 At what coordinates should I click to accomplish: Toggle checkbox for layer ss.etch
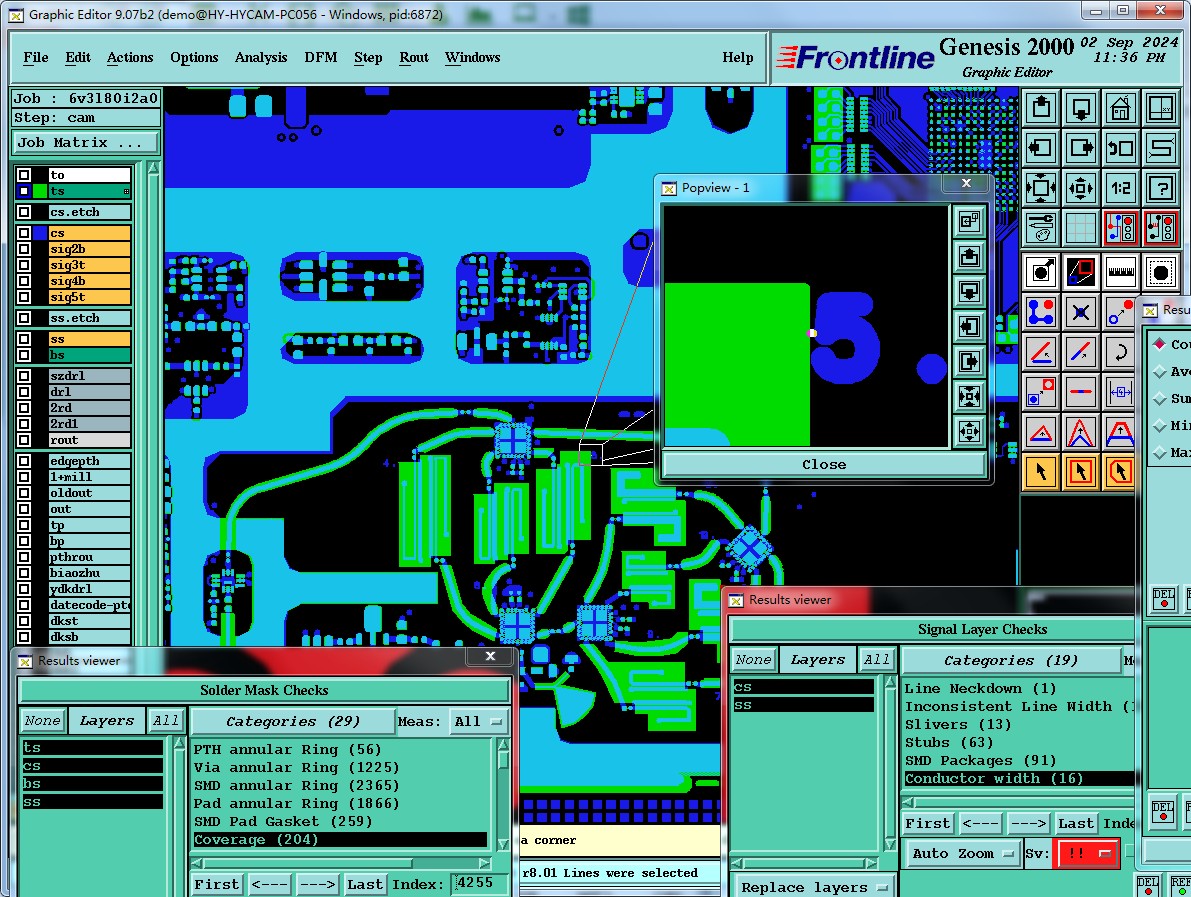[24, 318]
